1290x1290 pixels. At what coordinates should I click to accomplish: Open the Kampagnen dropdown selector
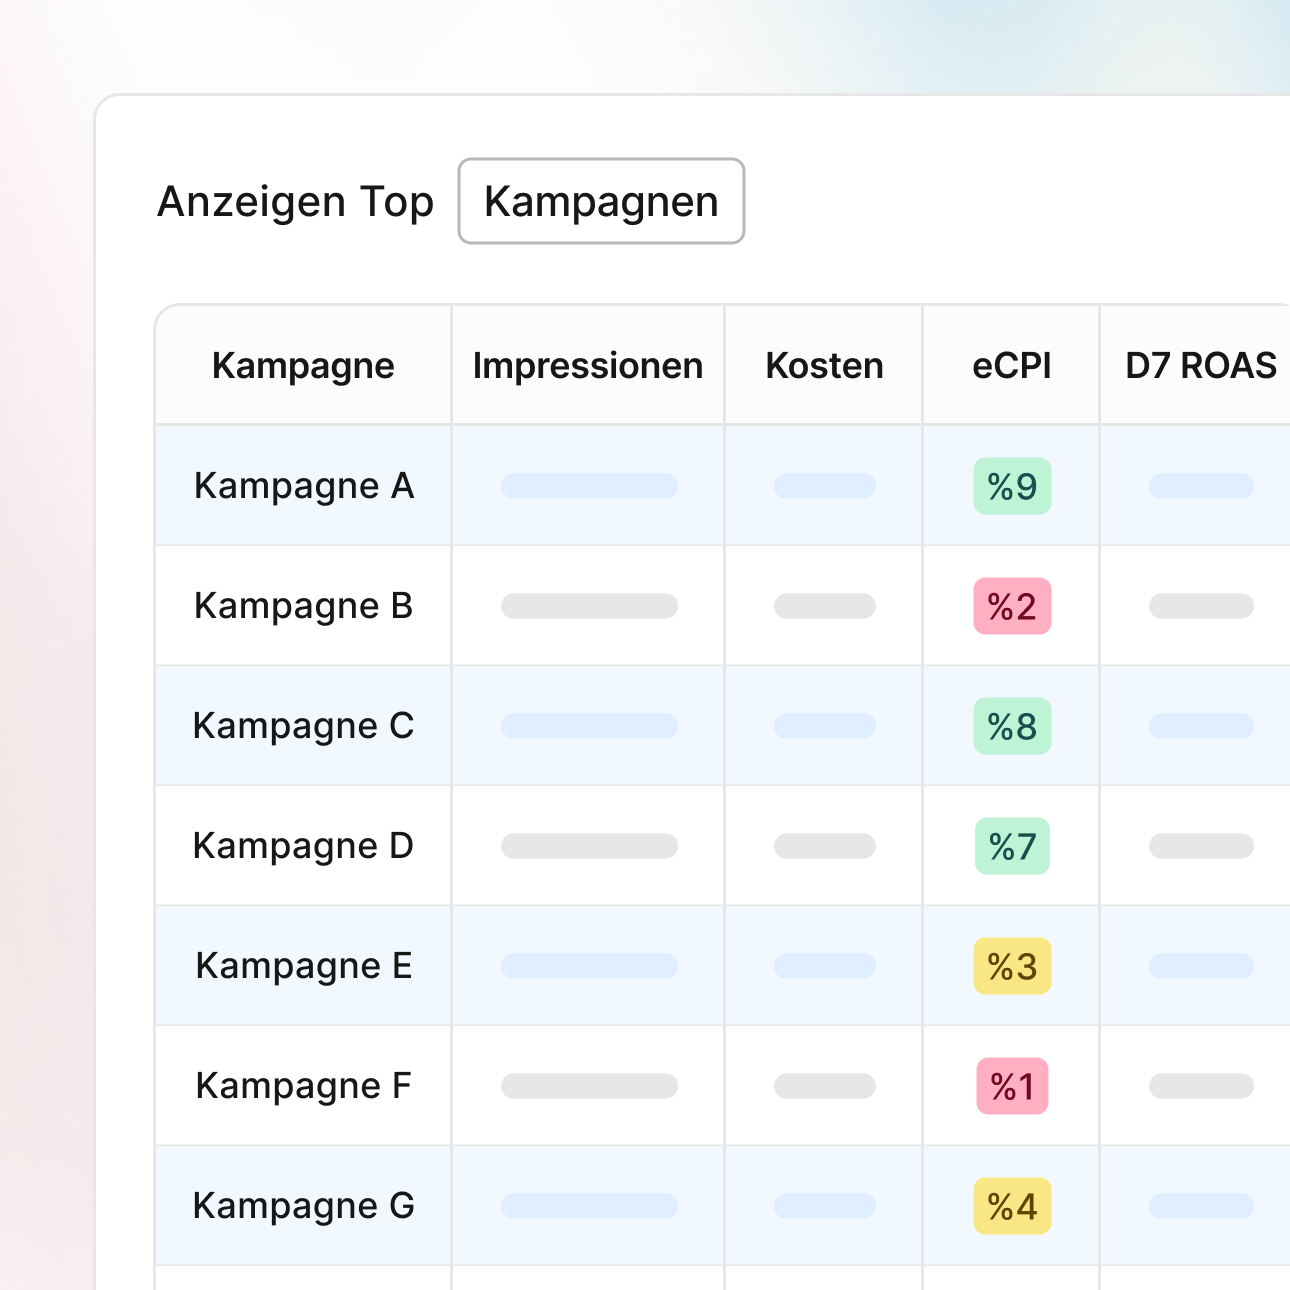tap(601, 201)
